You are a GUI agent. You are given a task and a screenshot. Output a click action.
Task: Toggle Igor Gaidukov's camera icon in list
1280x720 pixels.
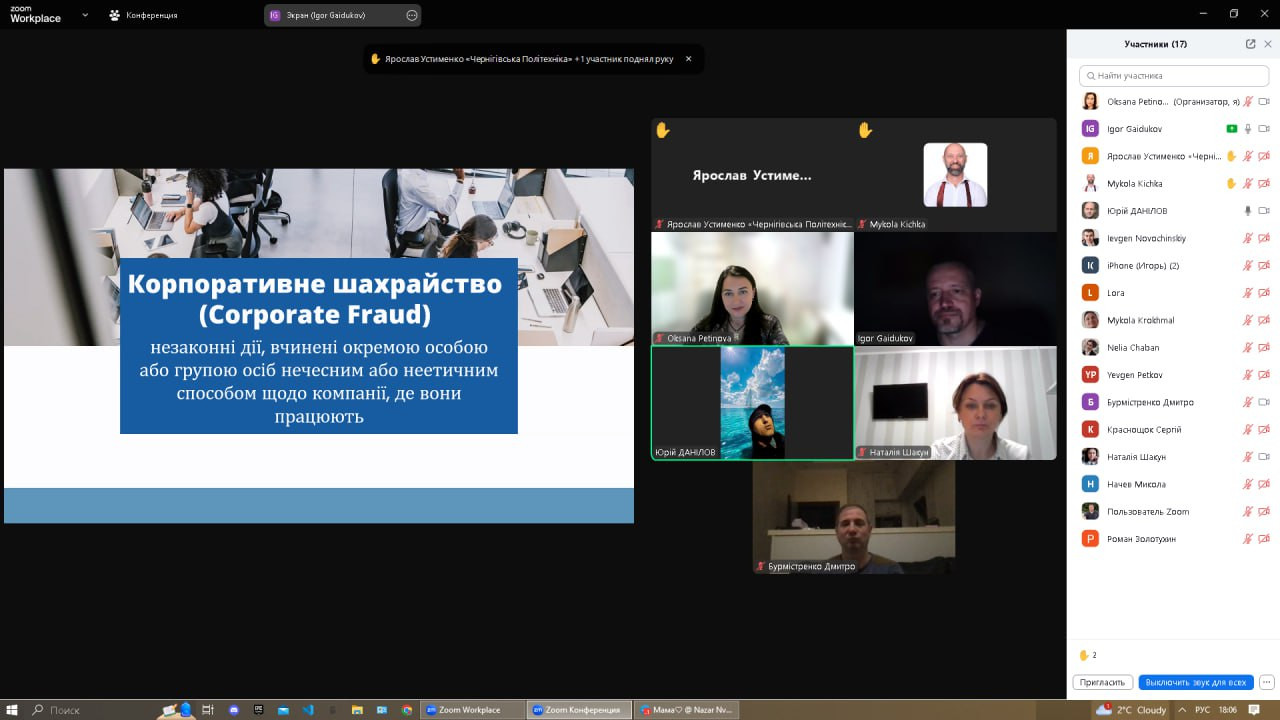pyautogui.click(x=1264, y=129)
